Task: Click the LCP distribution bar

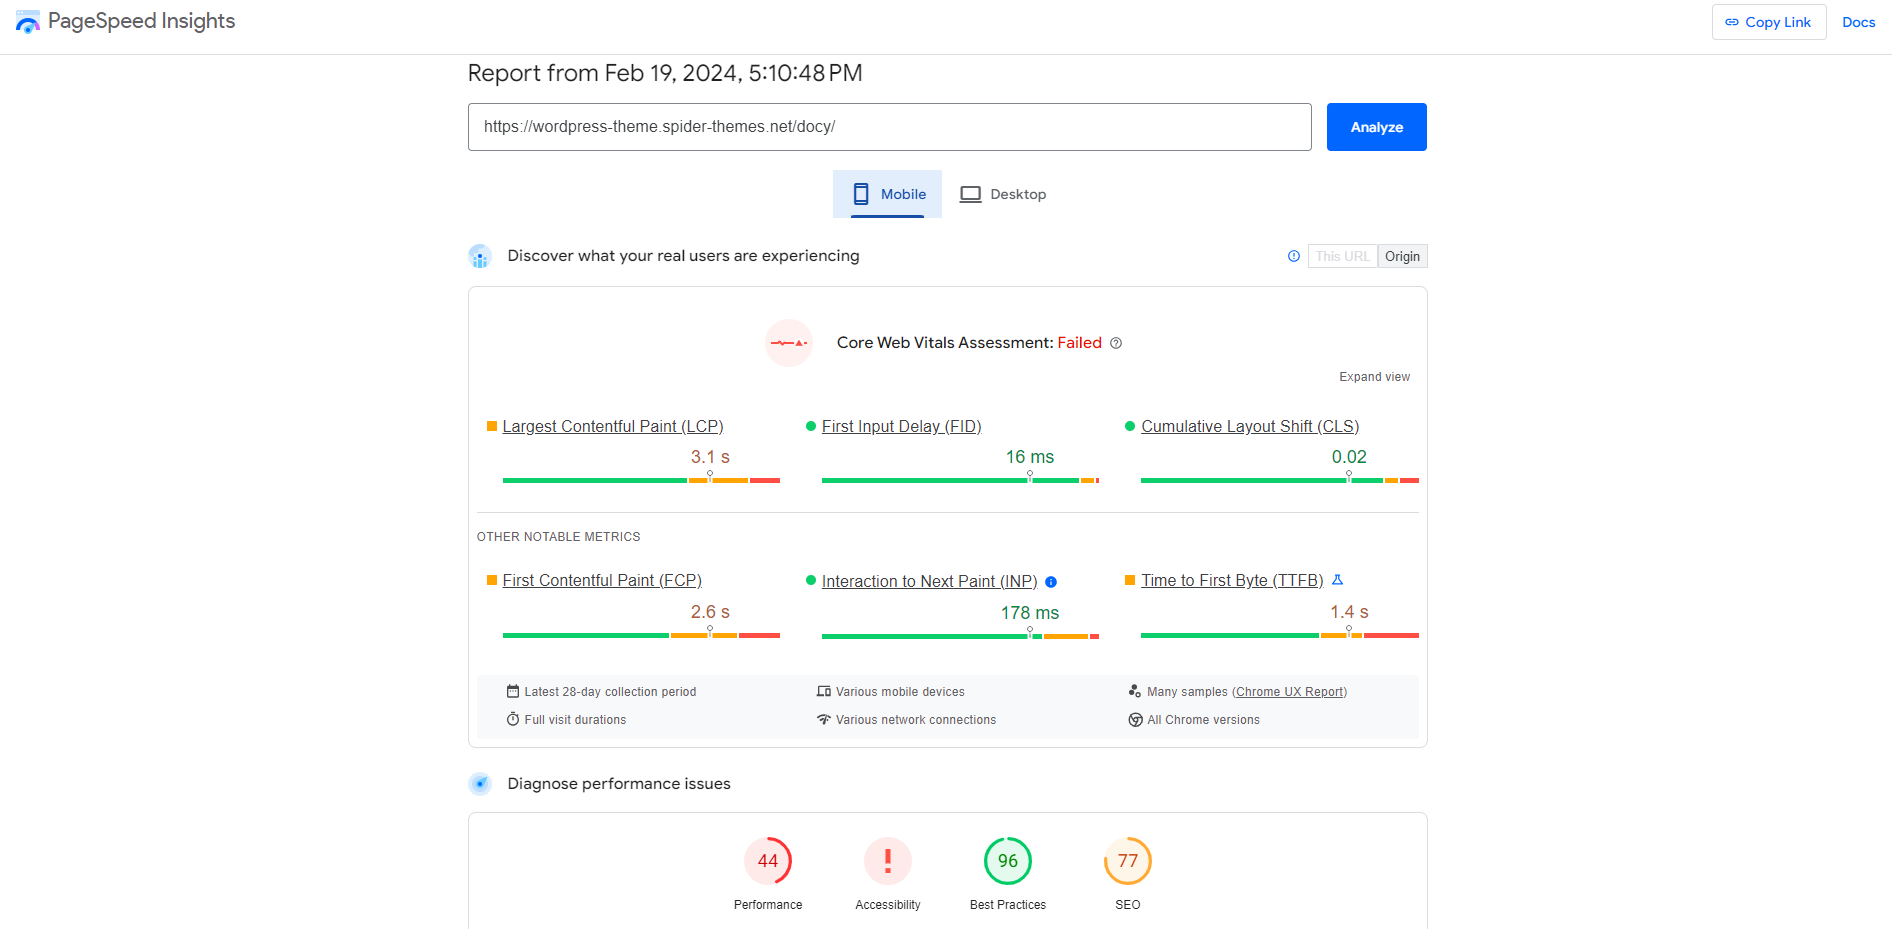Action: click(x=641, y=480)
